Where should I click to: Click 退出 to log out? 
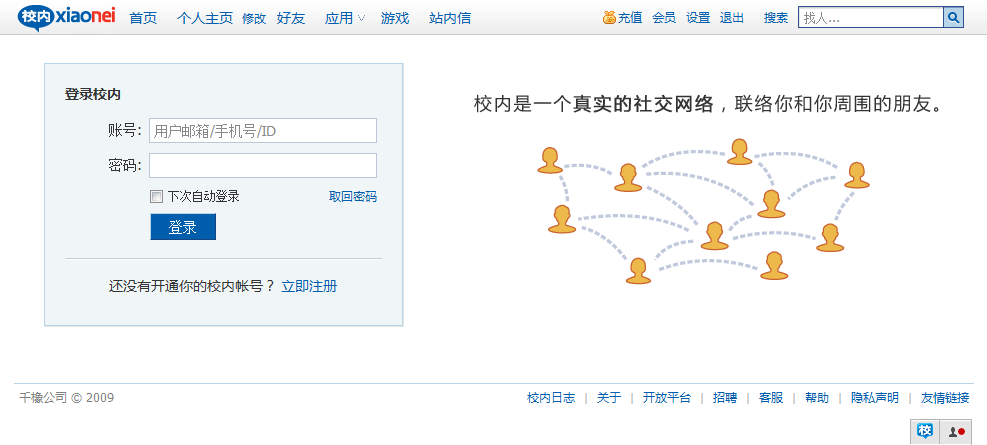tap(732, 18)
